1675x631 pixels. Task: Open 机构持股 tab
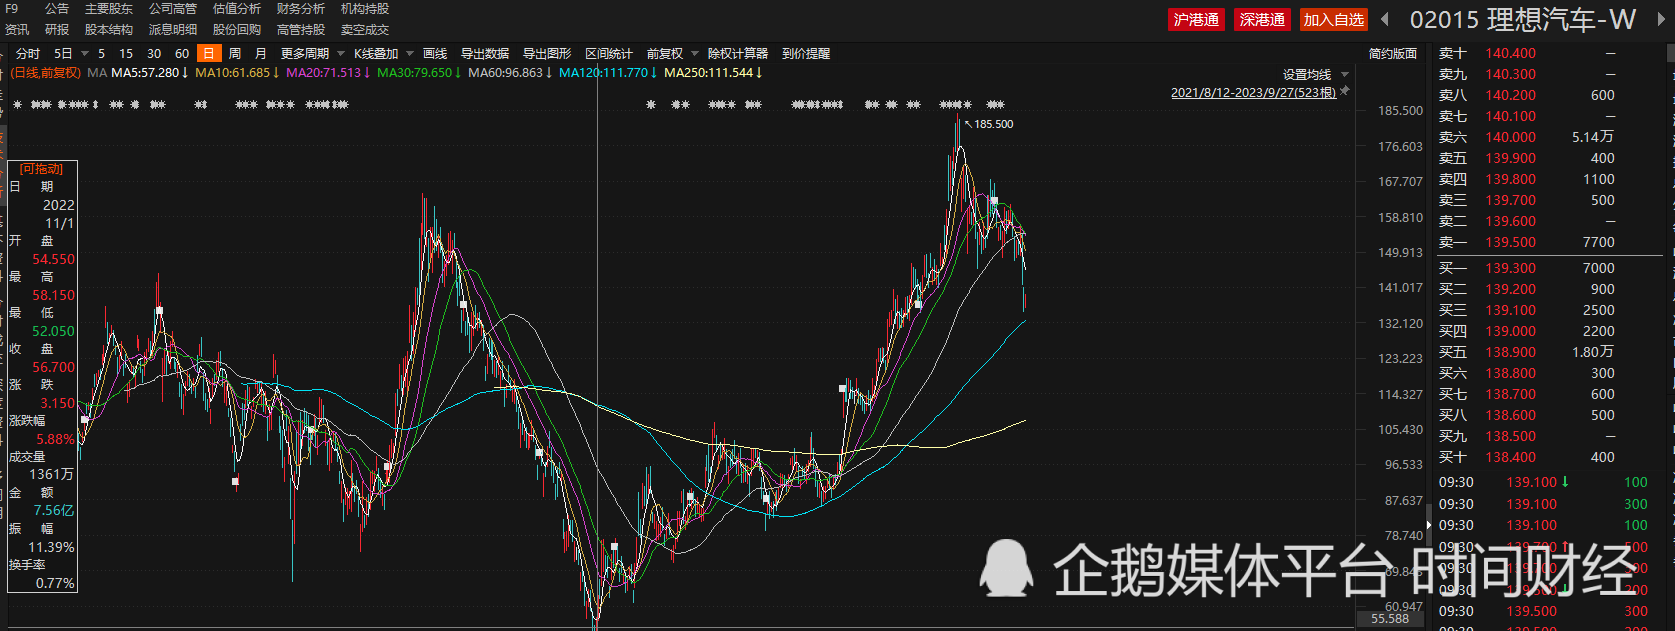pyautogui.click(x=365, y=9)
